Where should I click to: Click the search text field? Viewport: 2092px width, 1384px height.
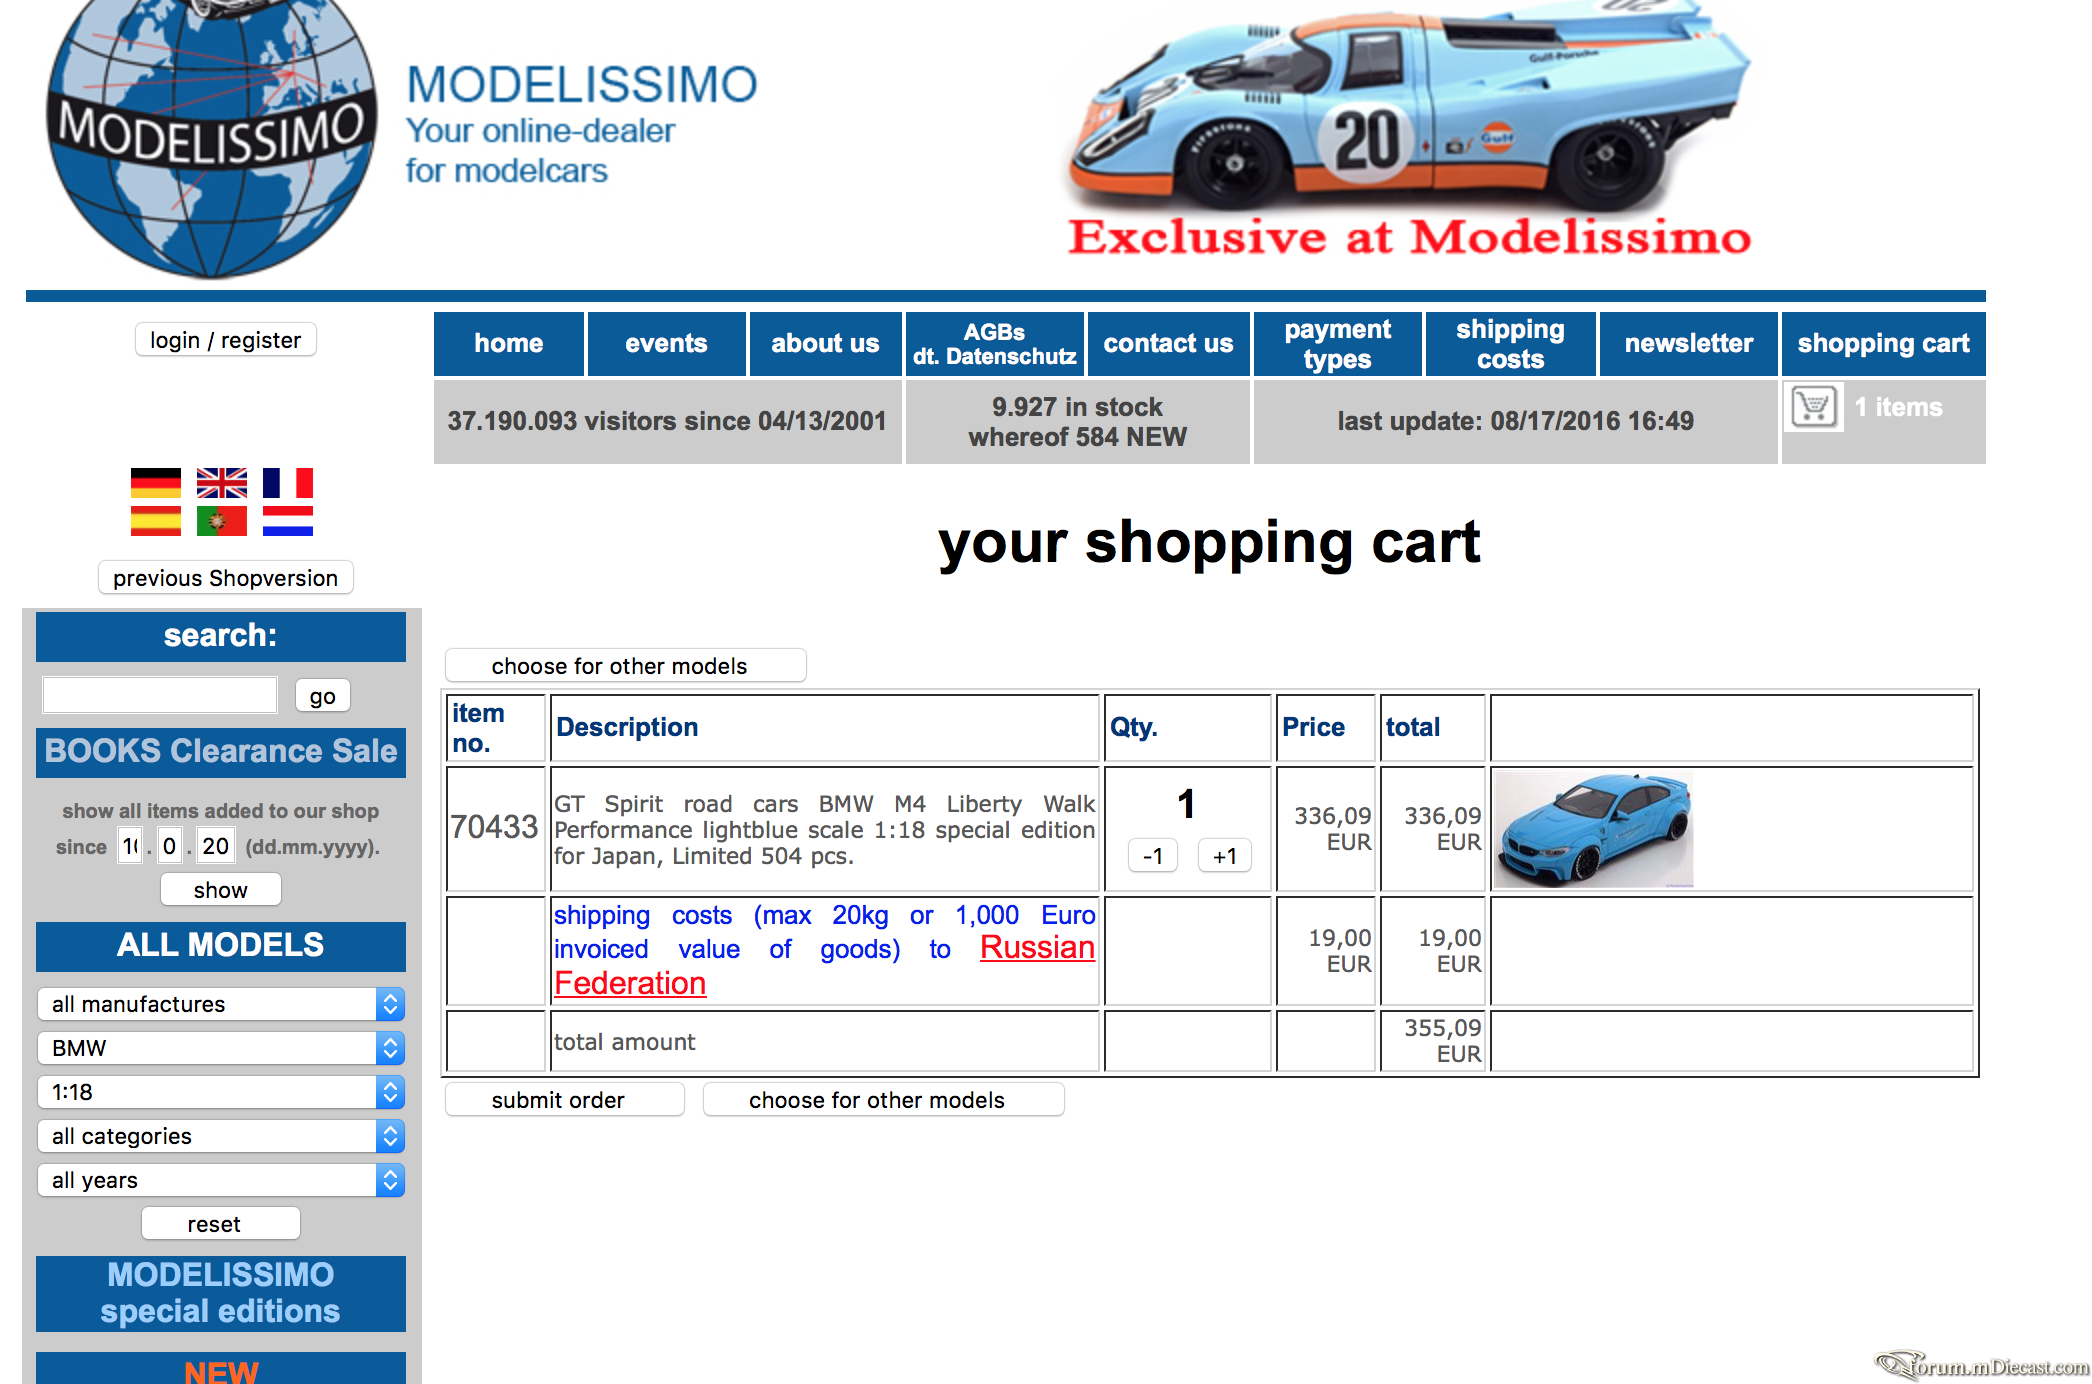point(160,695)
